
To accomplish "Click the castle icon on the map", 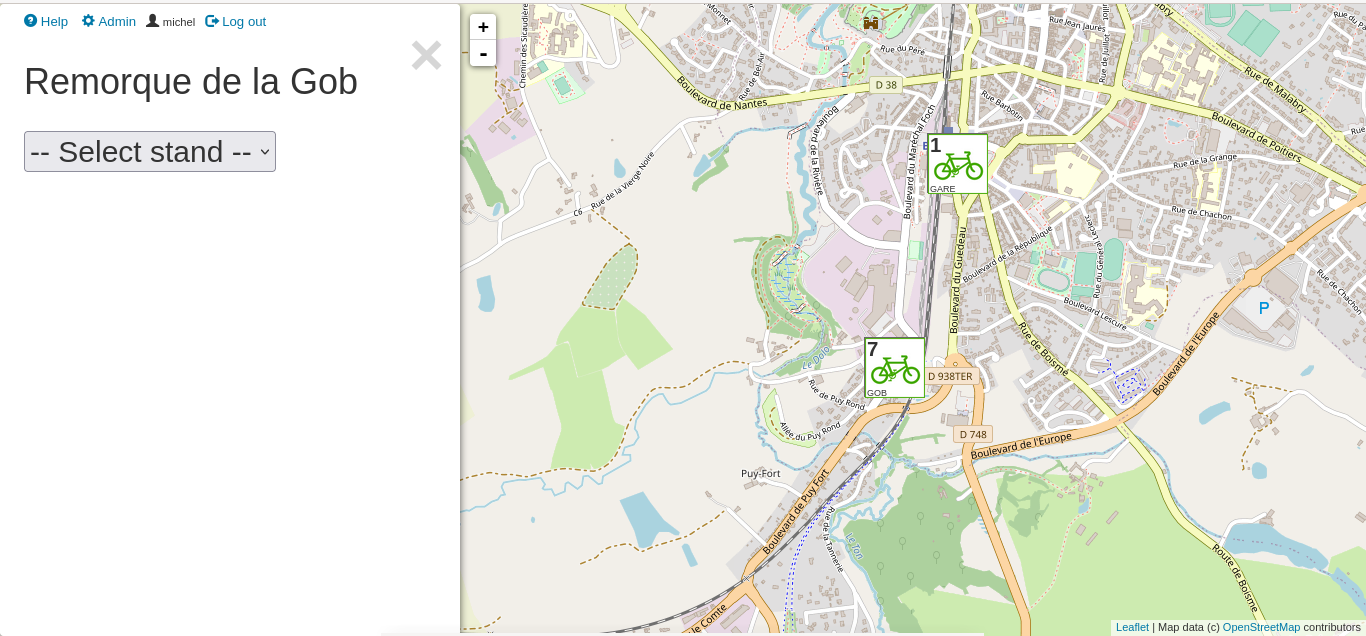I will pyautogui.click(x=871, y=22).
